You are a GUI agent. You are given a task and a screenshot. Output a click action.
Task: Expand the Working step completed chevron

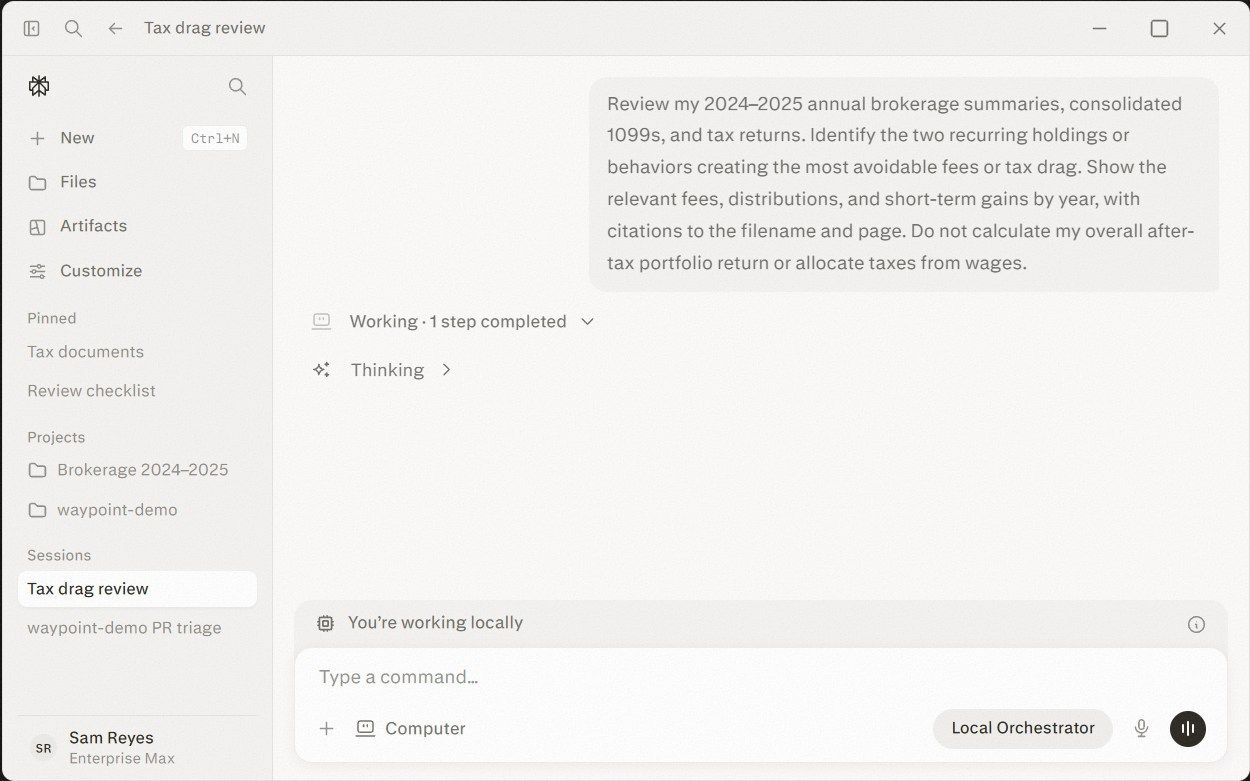click(x=588, y=321)
